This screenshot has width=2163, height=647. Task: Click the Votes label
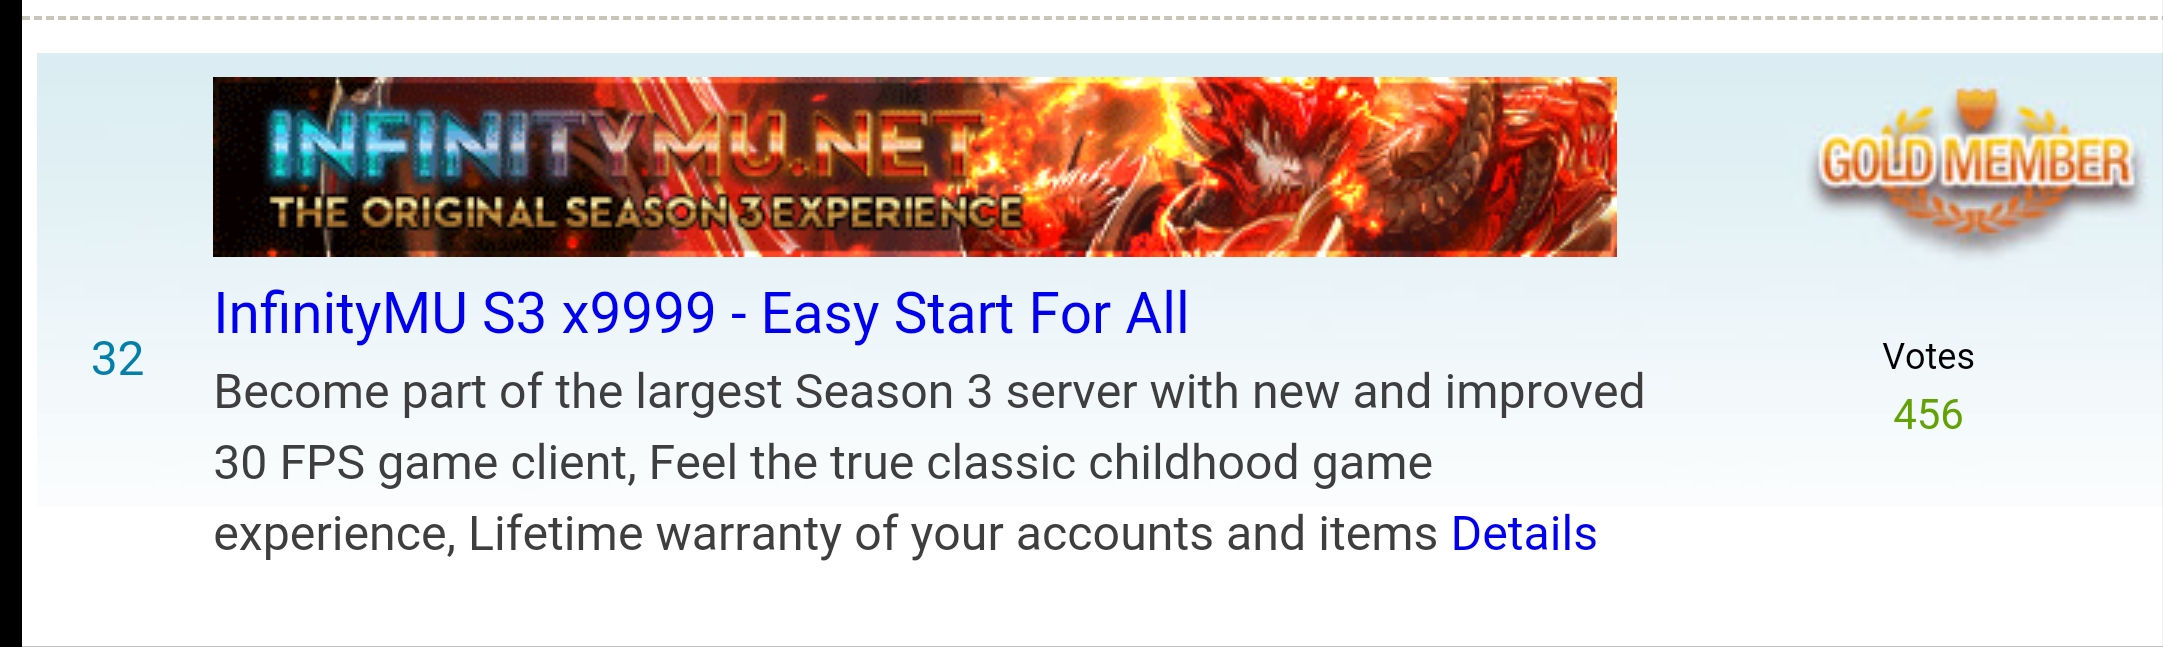[1928, 357]
